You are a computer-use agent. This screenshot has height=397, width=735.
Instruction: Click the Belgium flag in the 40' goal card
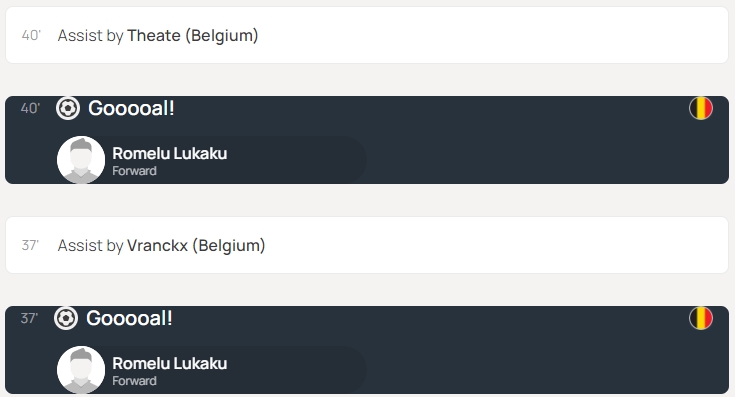click(x=701, y=108)
